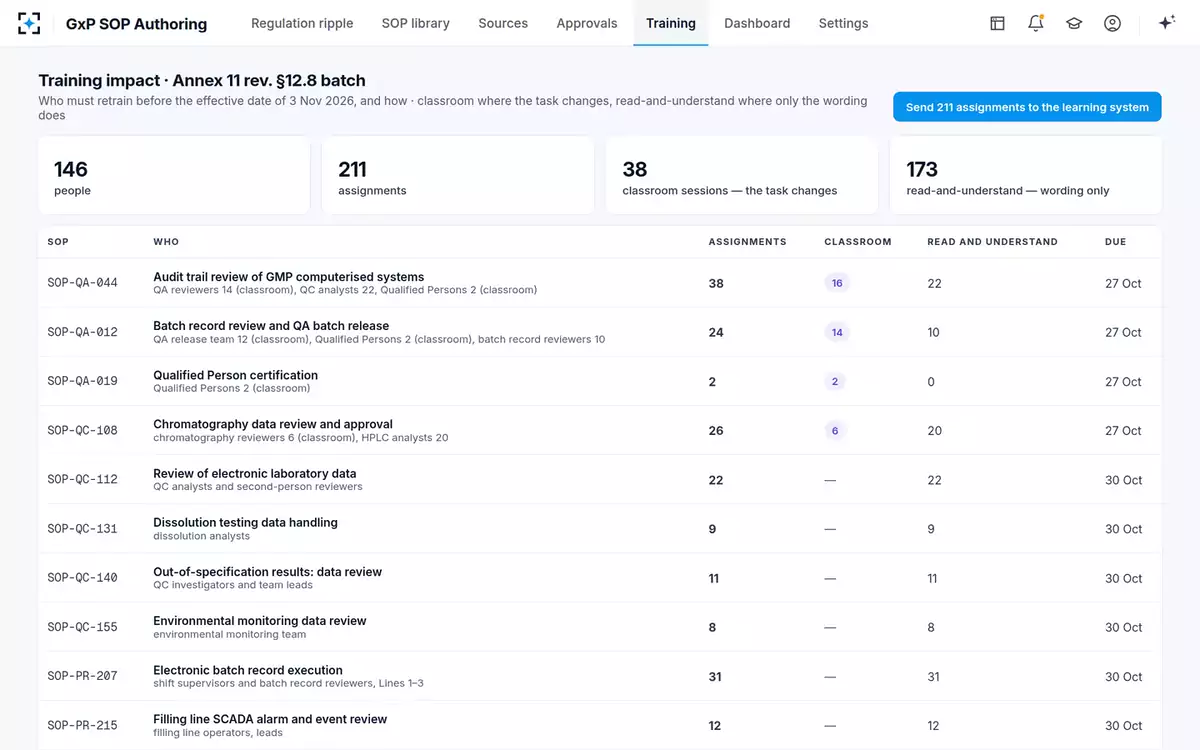Viewport: 1200px width, 750px height.
Task: Click the 173 read-and-understand card
Action: coord(1026,176)
